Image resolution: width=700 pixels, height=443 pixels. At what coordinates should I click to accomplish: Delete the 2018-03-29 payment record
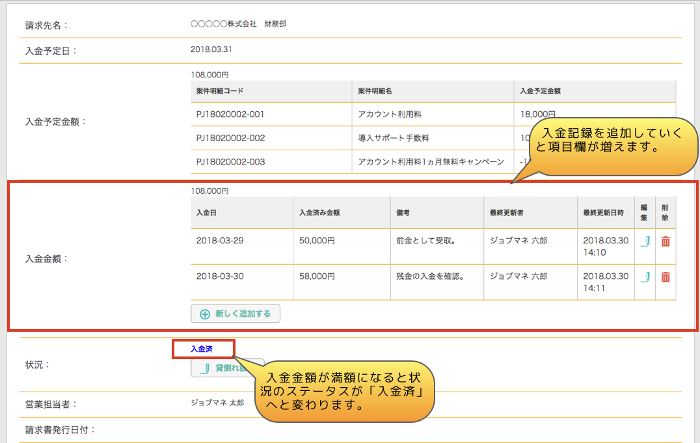click(x=665, y=242)
